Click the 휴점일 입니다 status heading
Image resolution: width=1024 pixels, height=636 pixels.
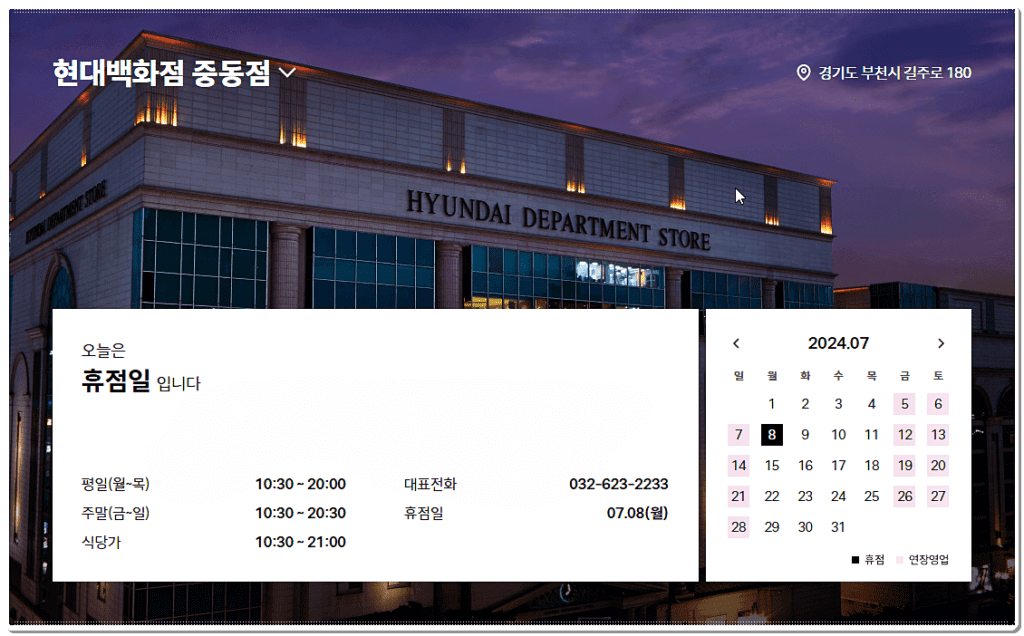click(141, 380)
